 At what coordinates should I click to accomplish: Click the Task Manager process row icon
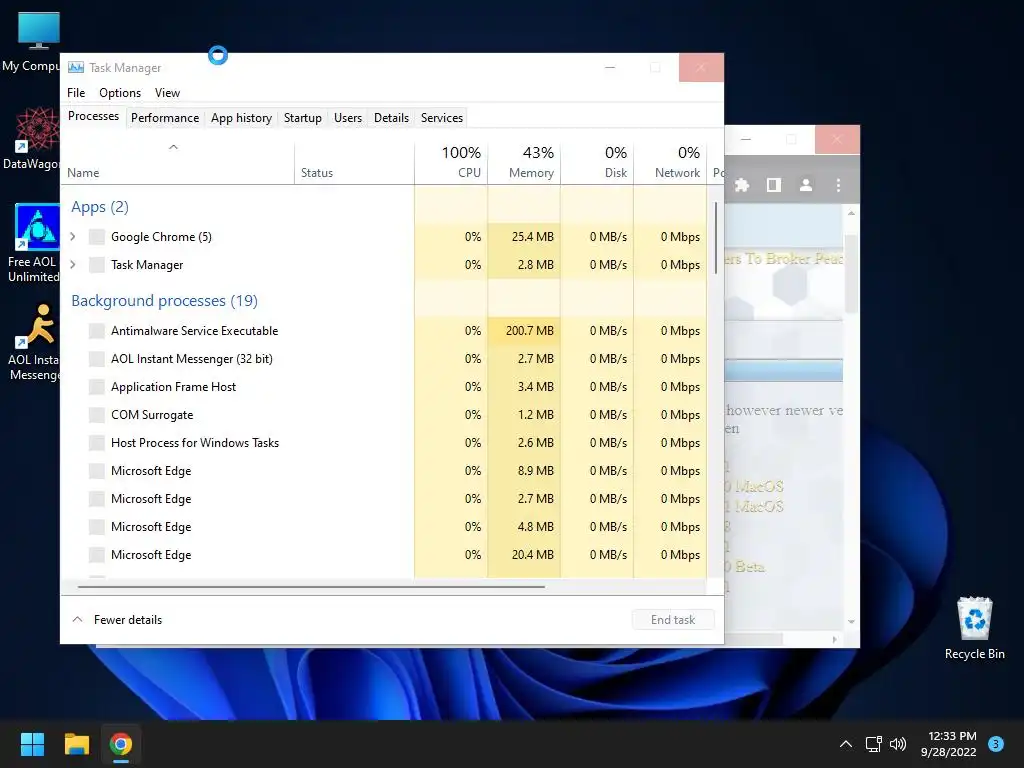97,265
